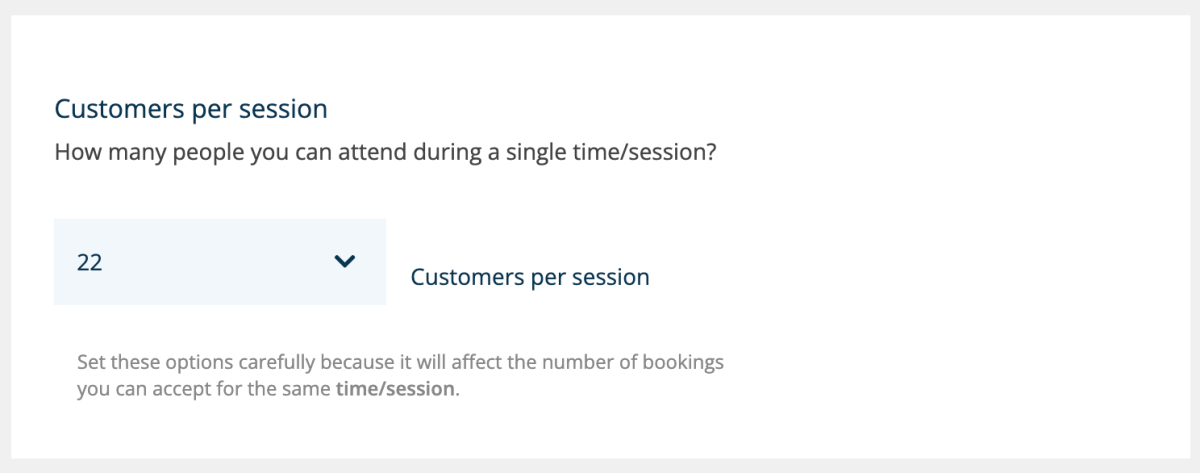
Task: Click 'single time/session?' in the question
Action: [631, 155]
